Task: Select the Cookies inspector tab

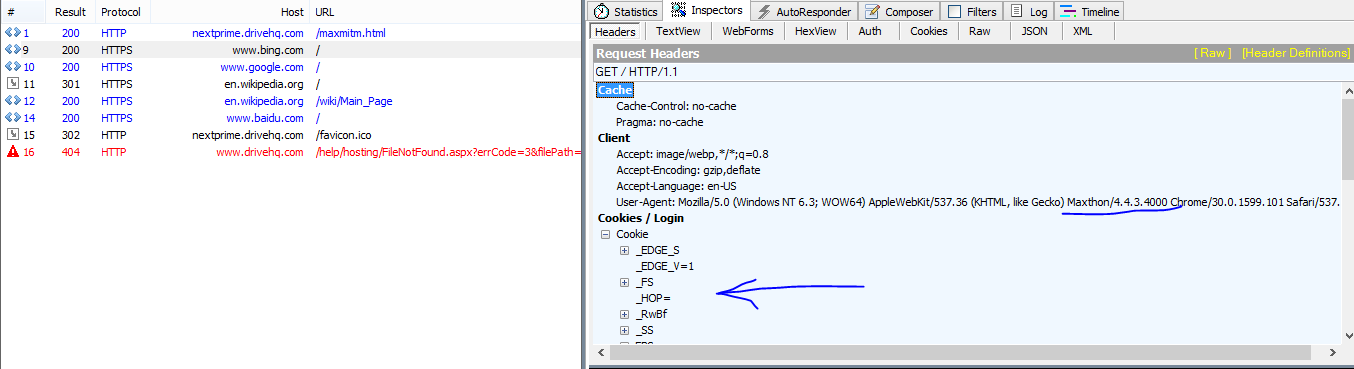Action: pyautogui.click(x=928, y=31)
